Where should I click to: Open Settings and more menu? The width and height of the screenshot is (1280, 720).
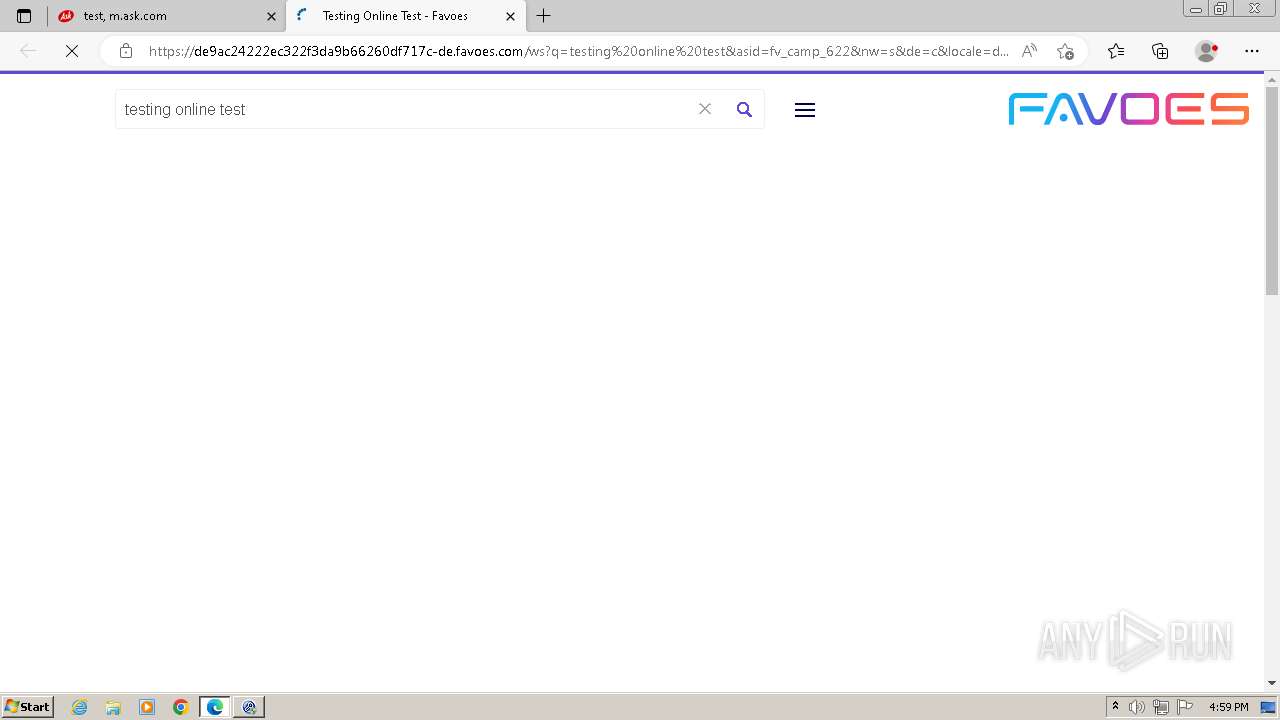[x=1252, y=51]
